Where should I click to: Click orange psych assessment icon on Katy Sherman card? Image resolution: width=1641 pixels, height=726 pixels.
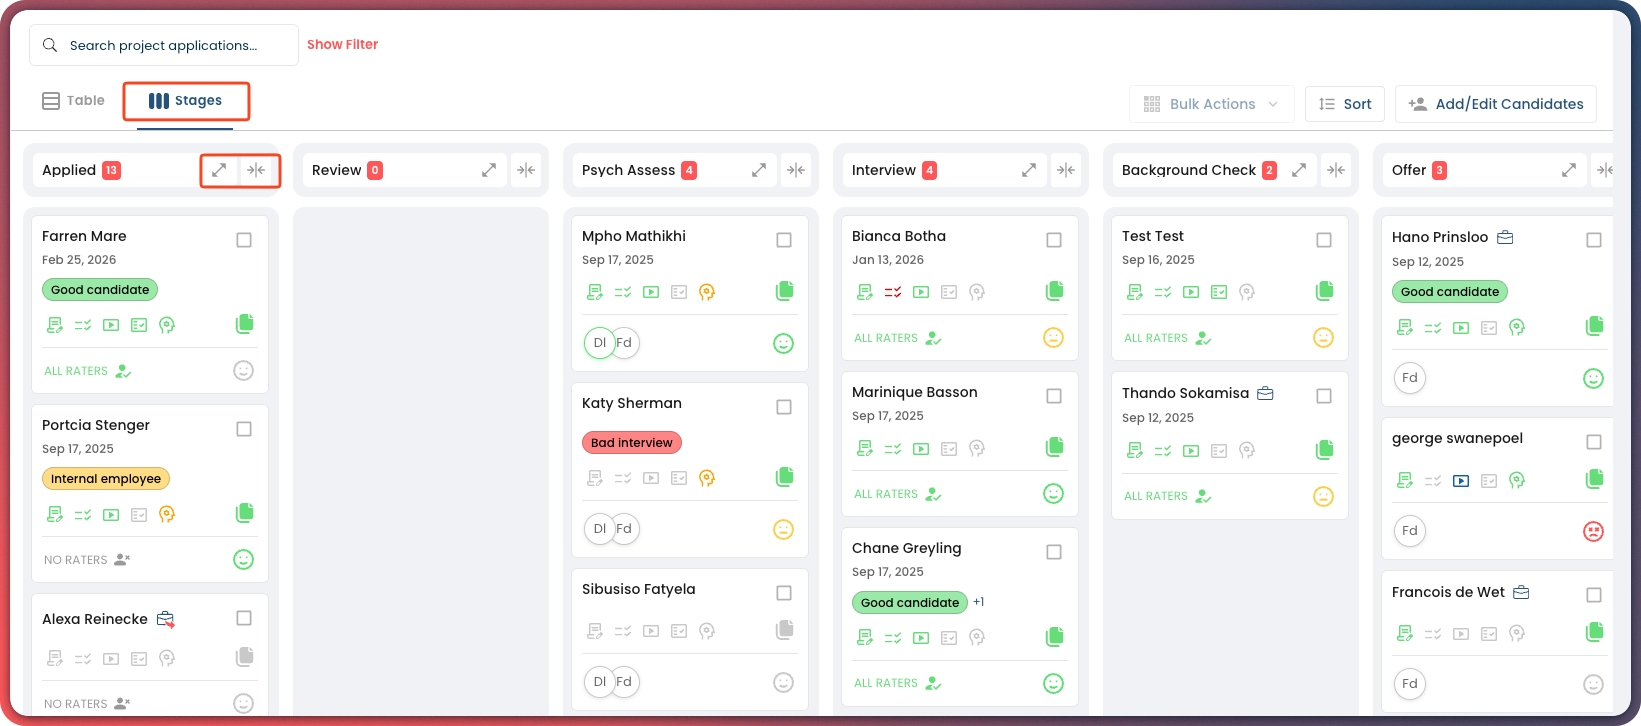[x=707, y=478]
